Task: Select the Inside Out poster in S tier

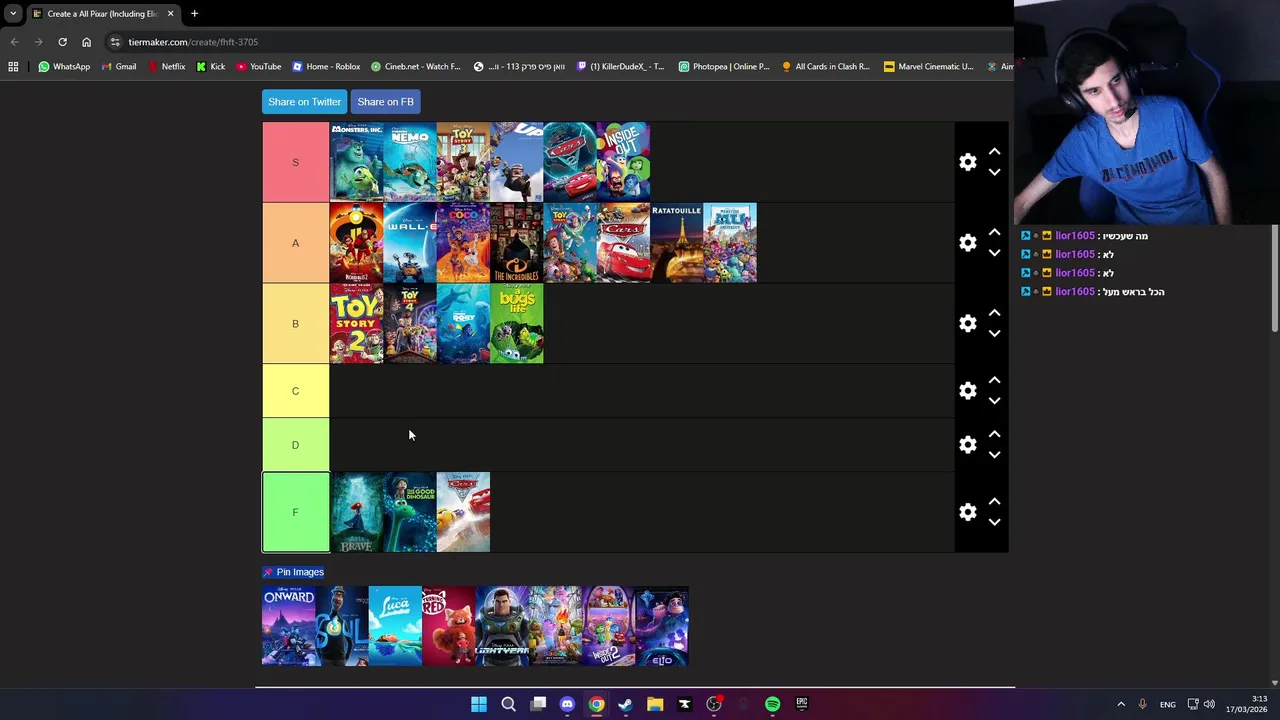Action: pos(623,162)
